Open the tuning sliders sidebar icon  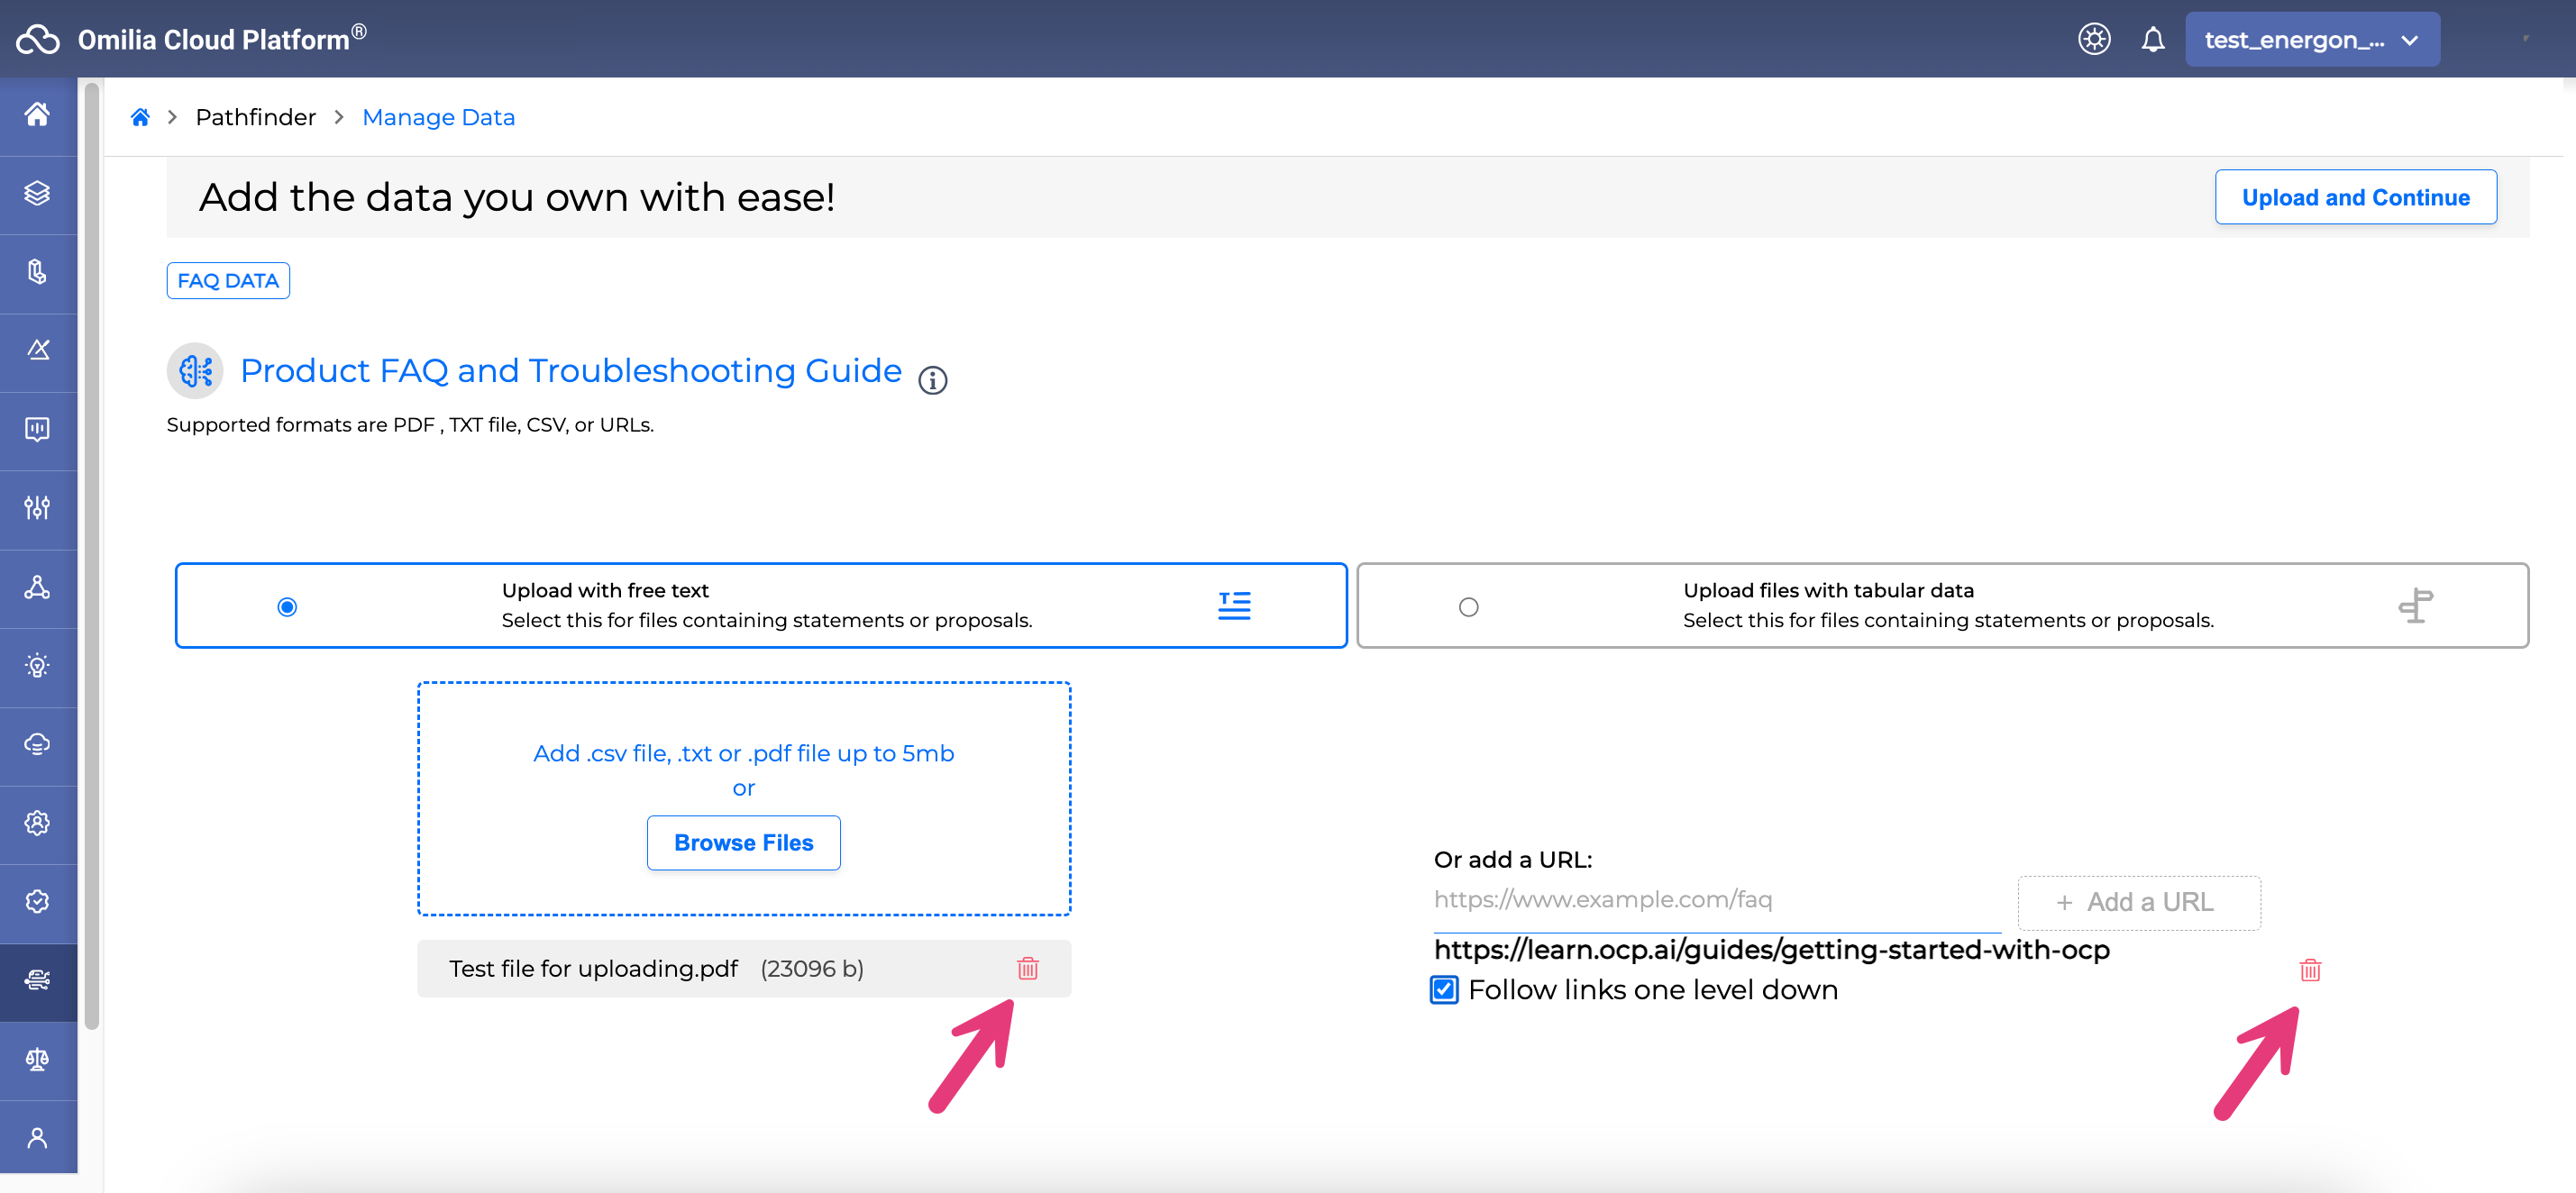click(x=37, y=508)
